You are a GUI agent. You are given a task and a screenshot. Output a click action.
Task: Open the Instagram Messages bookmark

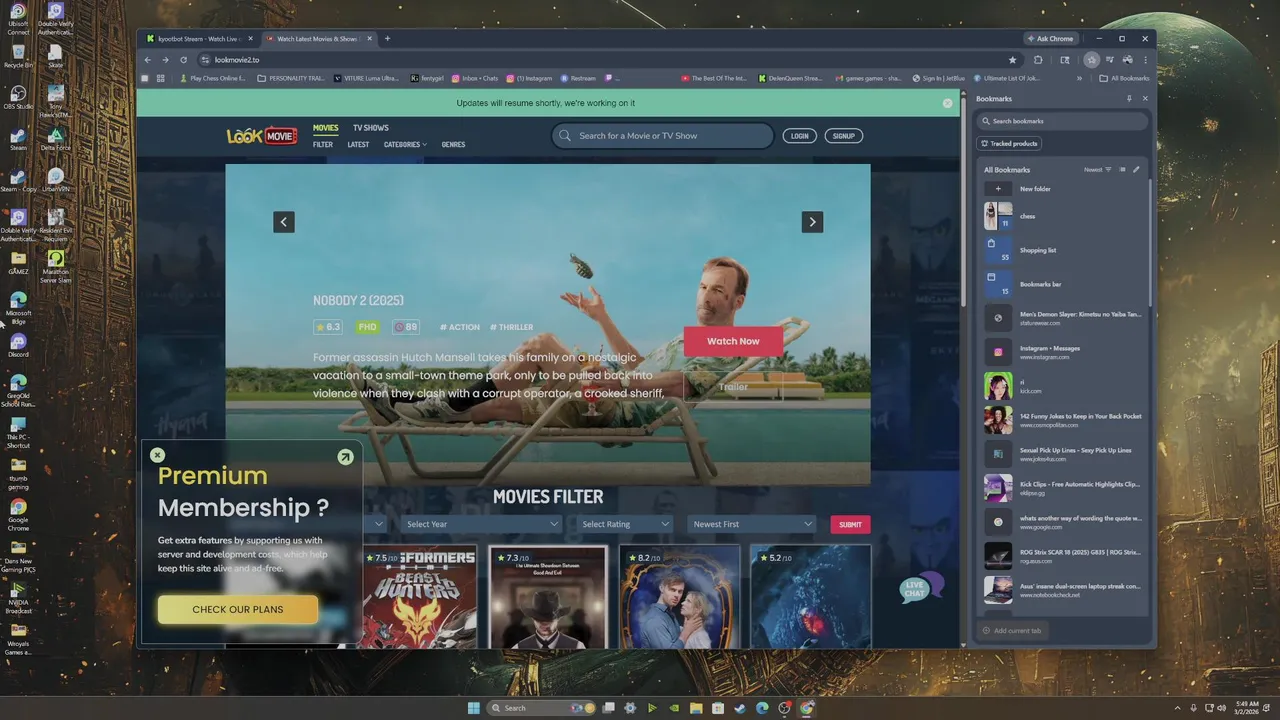click(x=1062, y=352)
